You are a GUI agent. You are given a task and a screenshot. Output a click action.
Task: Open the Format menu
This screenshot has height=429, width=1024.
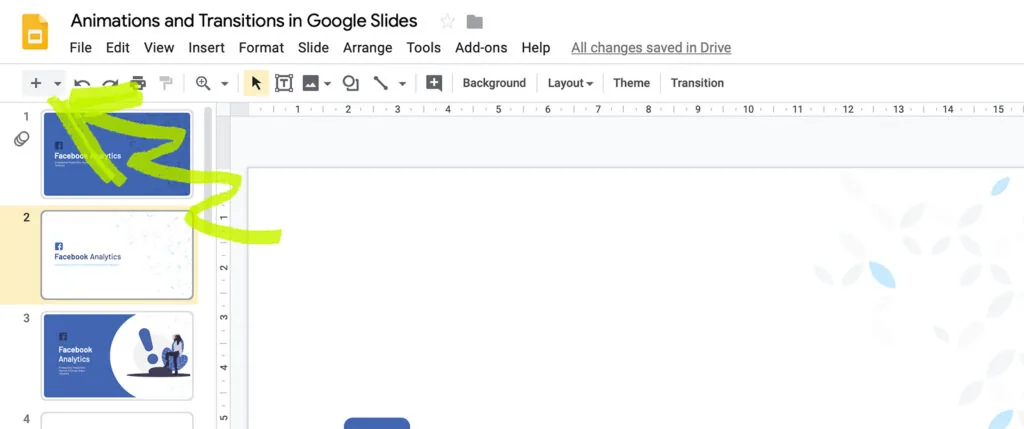click(261, 48)
